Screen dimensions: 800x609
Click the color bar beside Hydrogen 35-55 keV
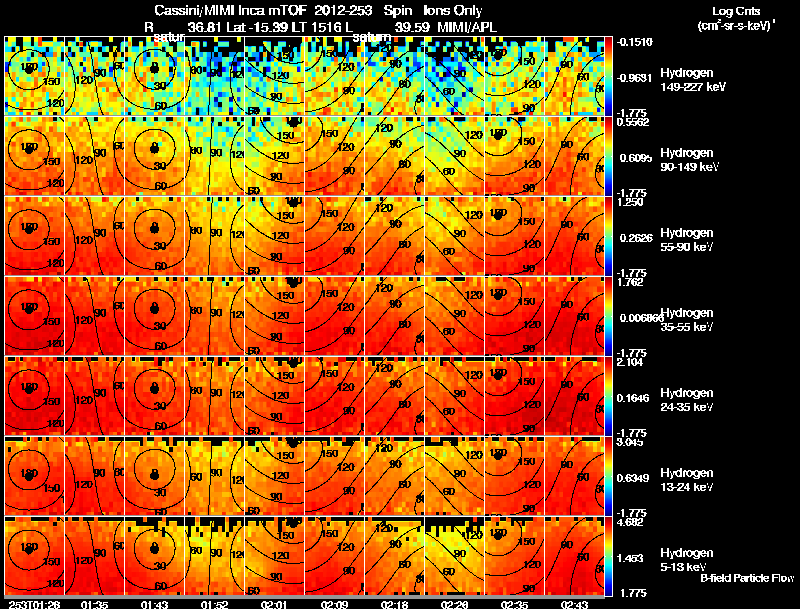[609, 316]
